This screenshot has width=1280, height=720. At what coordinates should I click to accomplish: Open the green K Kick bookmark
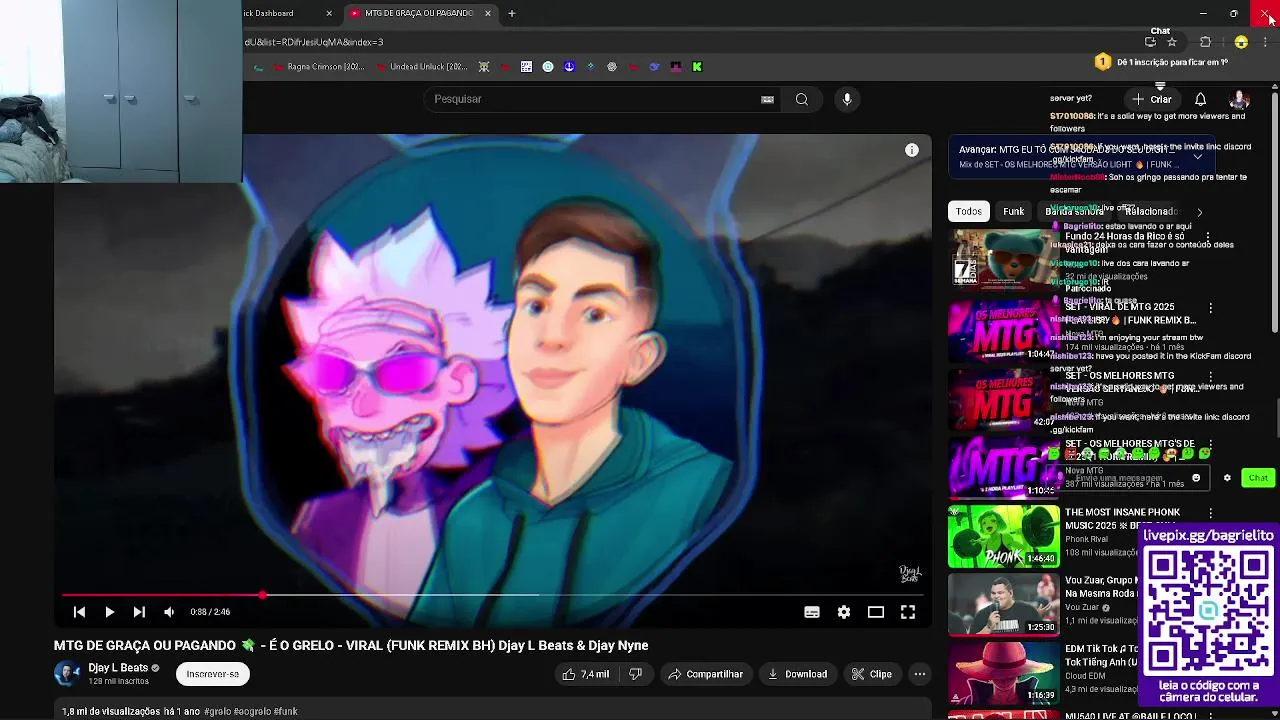(x=697, y=67)
